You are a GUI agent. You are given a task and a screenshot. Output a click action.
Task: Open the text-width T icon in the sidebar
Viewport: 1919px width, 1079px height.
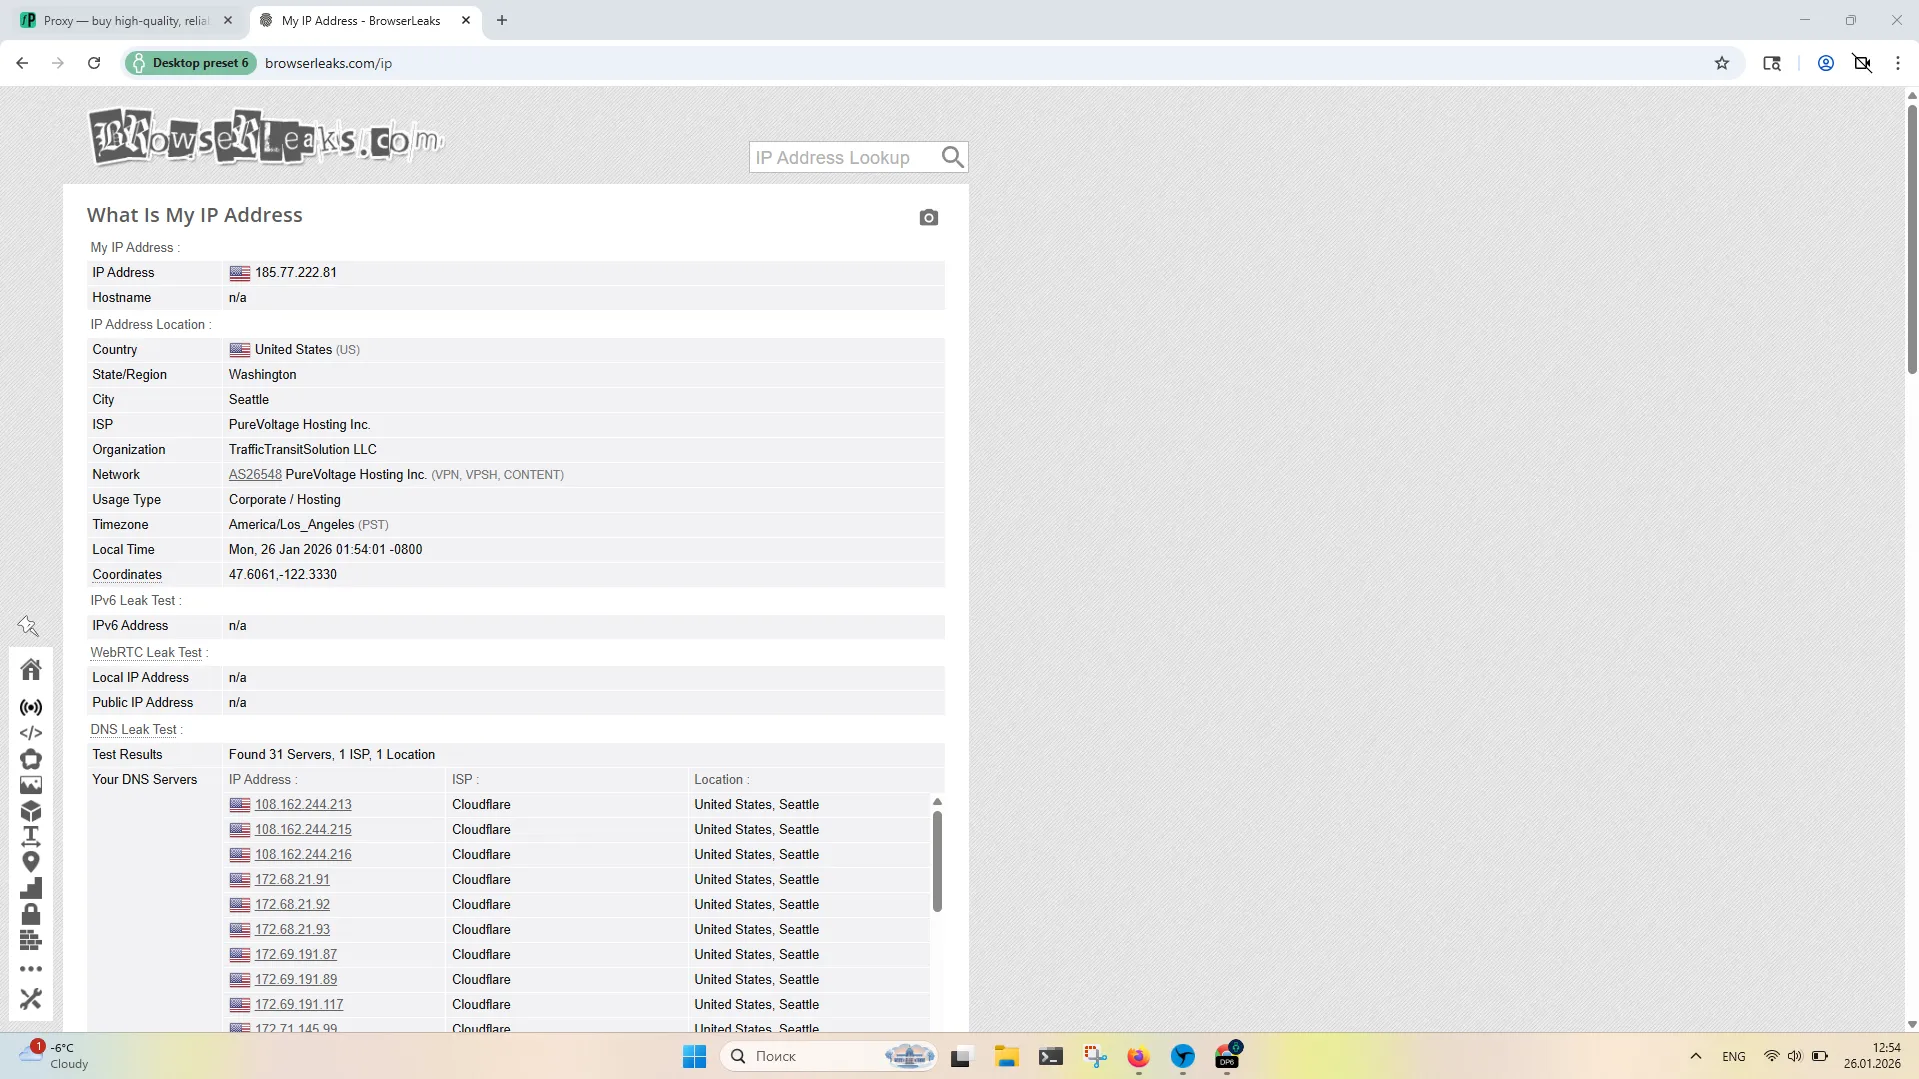tap(31, 836)
